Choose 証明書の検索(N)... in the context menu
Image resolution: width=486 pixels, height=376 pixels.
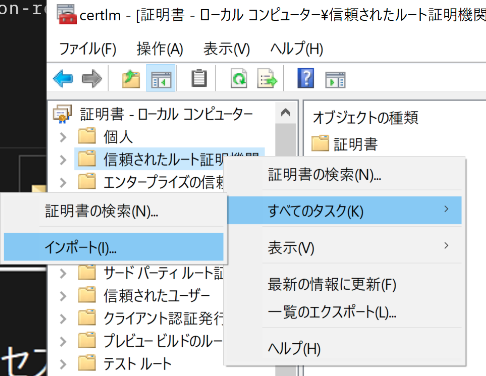pyautogui.click(x=345, y=174)
